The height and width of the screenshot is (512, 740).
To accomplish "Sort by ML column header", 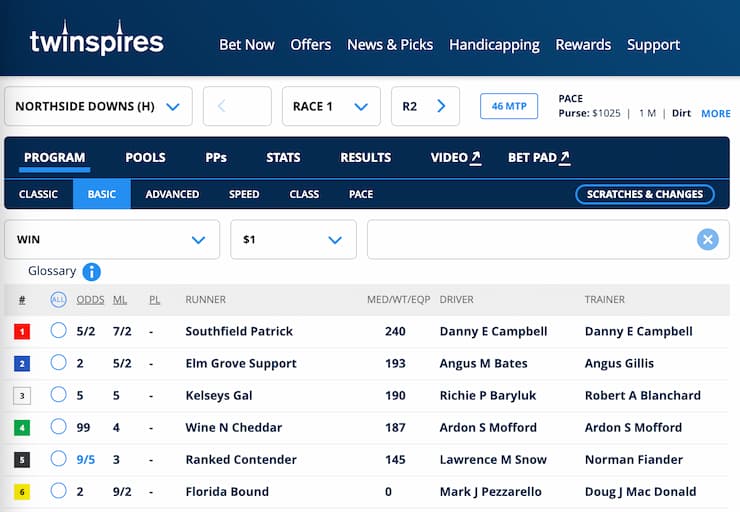I will click(x=120, y=300).
